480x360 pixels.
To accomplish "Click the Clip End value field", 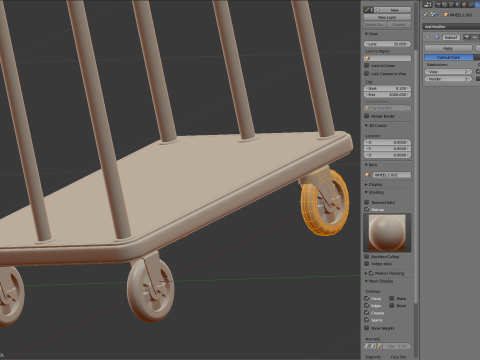I will pyautogui.click(x=387, y=94).
